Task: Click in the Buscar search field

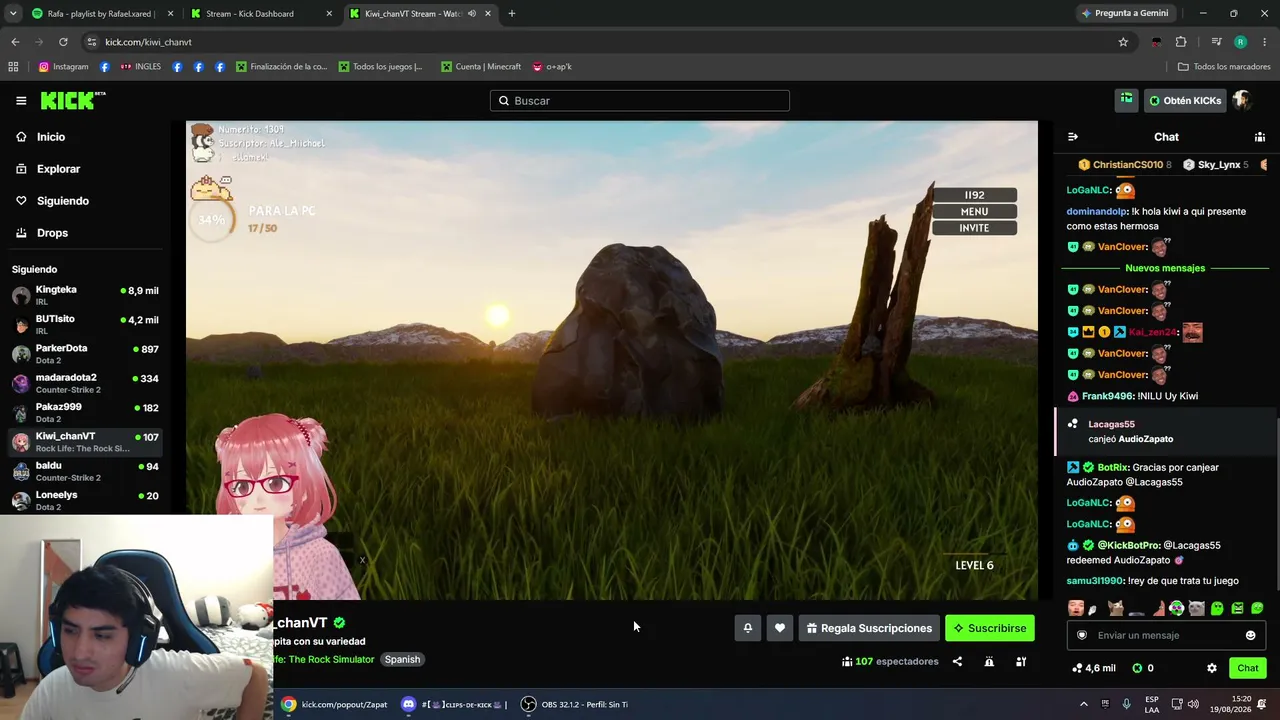Action: click(x=640, y=100)
